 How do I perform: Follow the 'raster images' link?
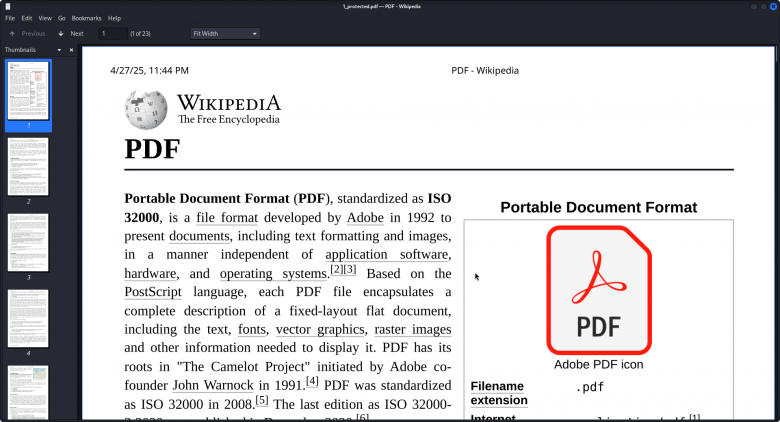[x=413, y=329]
